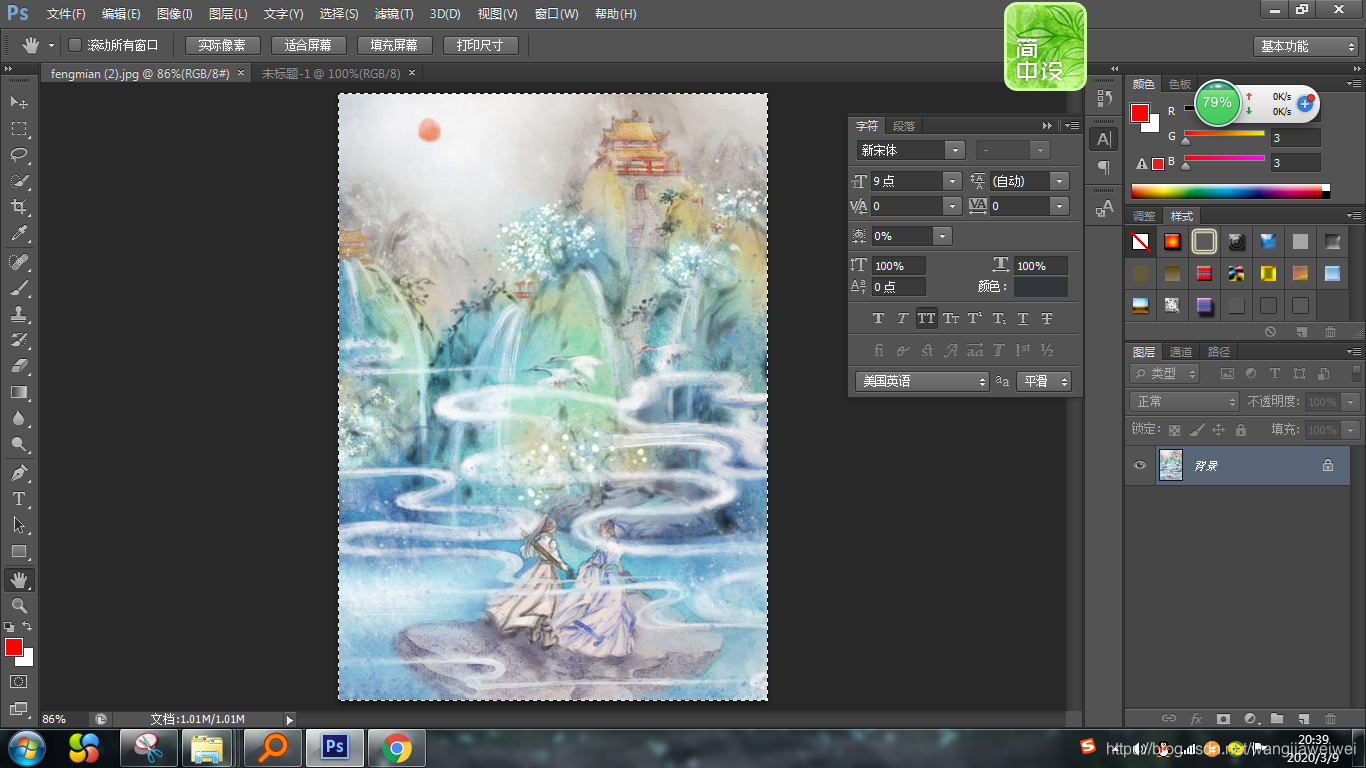Click the Strikethrough text style icon

coord(1047,319)
